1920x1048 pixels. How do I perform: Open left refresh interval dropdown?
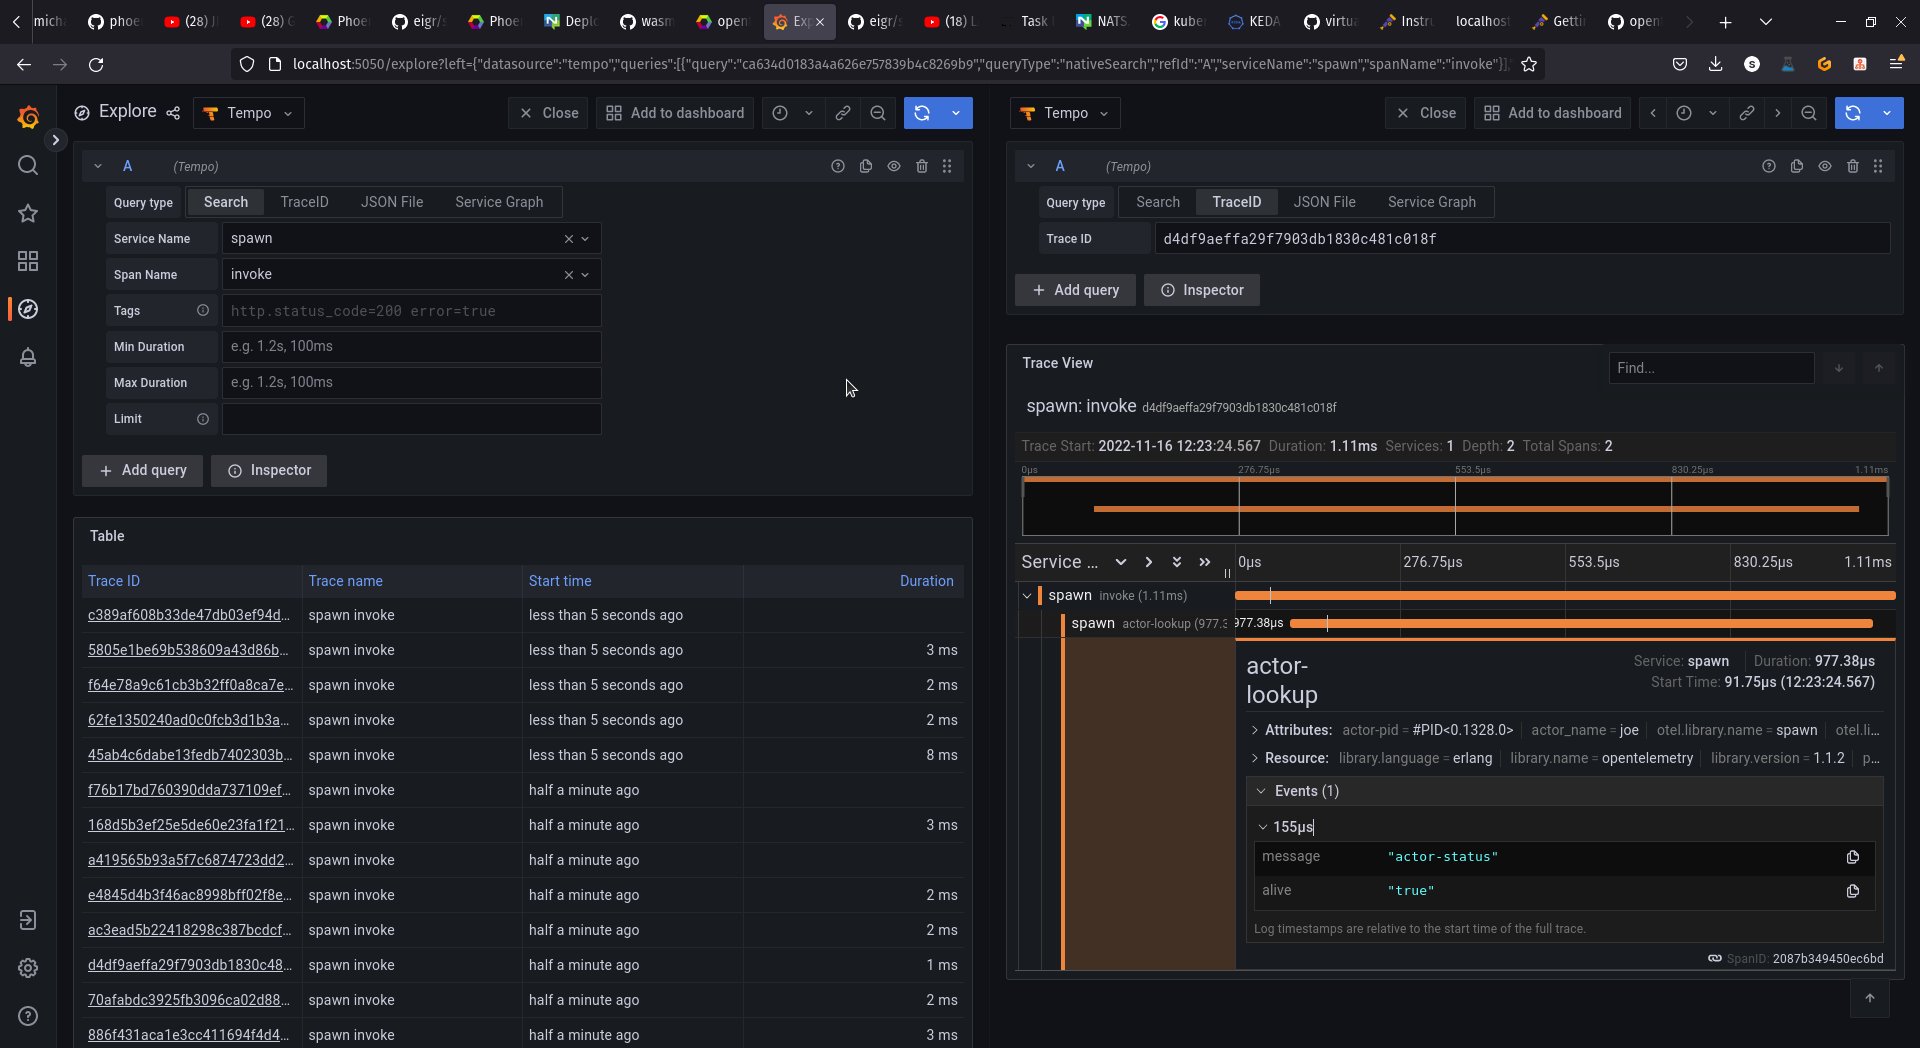pos(956,113)
